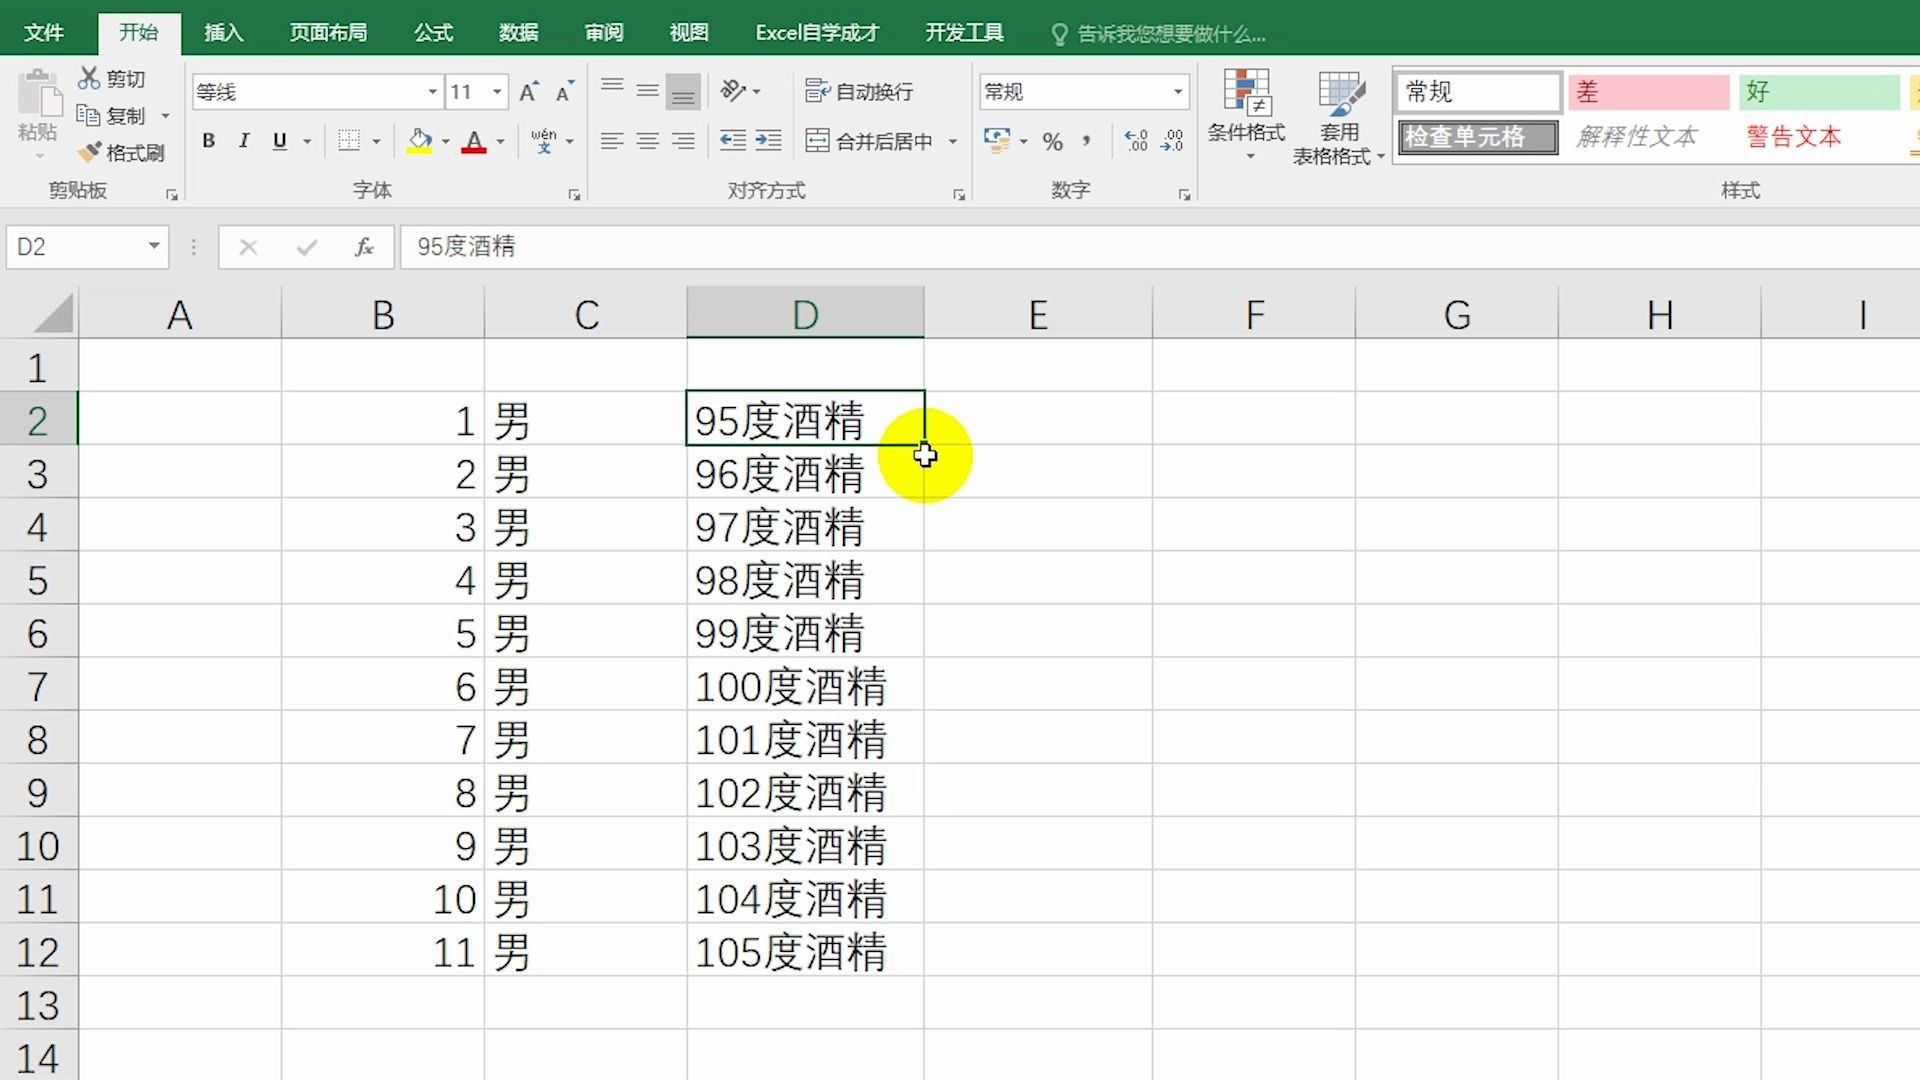This screenshot has width=1920, height=1080.
Task: Click the Cut (剪切) scissors icon
Action: 90,78
